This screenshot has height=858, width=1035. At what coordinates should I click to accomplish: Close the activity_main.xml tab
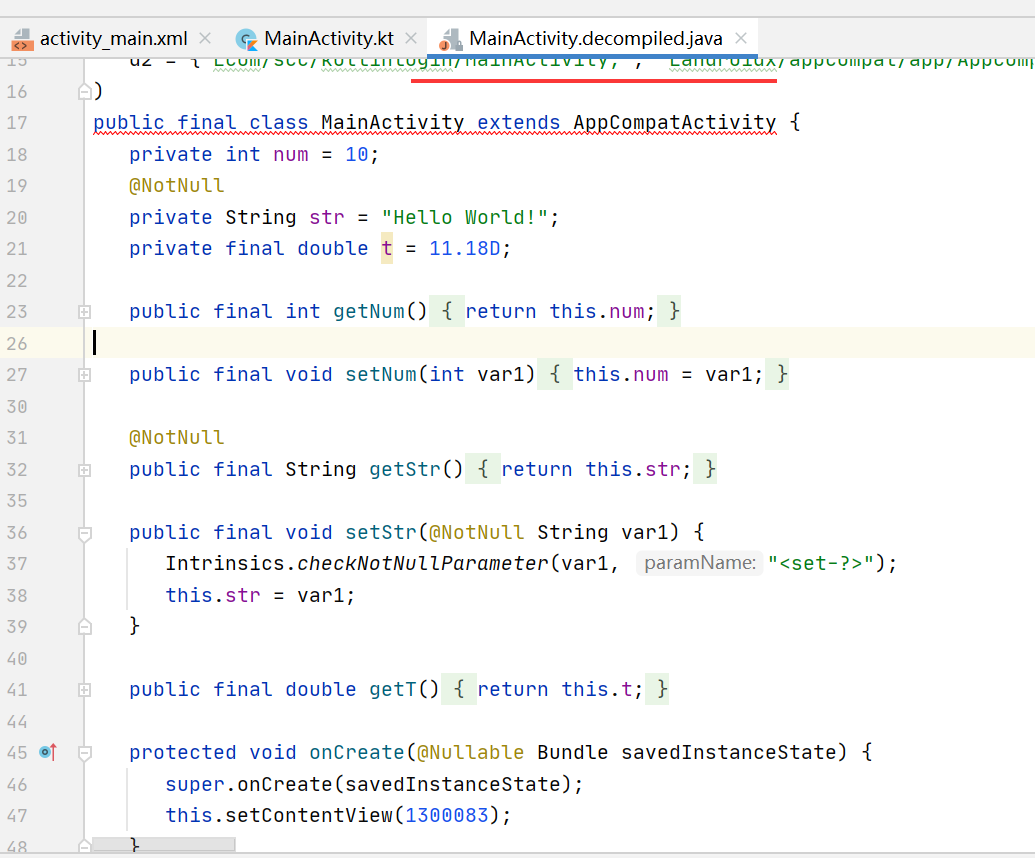tap(205, 39)
